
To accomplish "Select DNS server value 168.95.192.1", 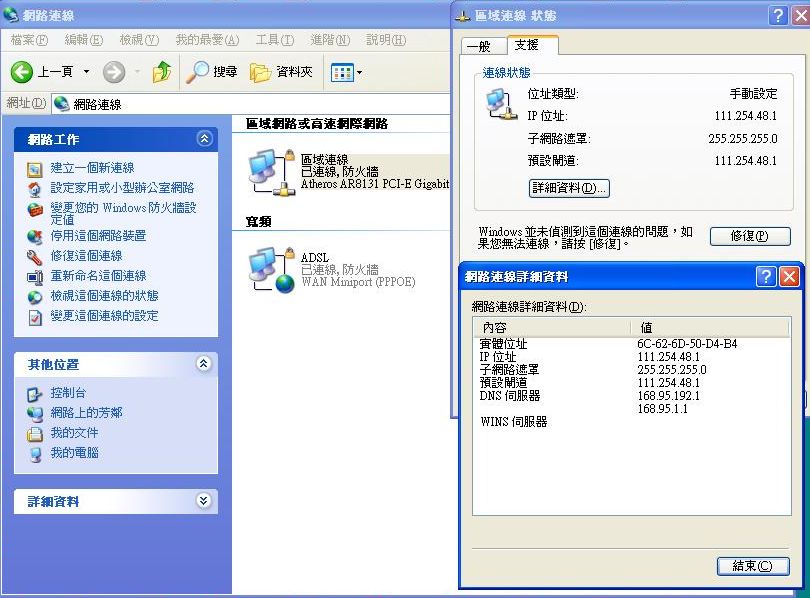I will point(668,396).
